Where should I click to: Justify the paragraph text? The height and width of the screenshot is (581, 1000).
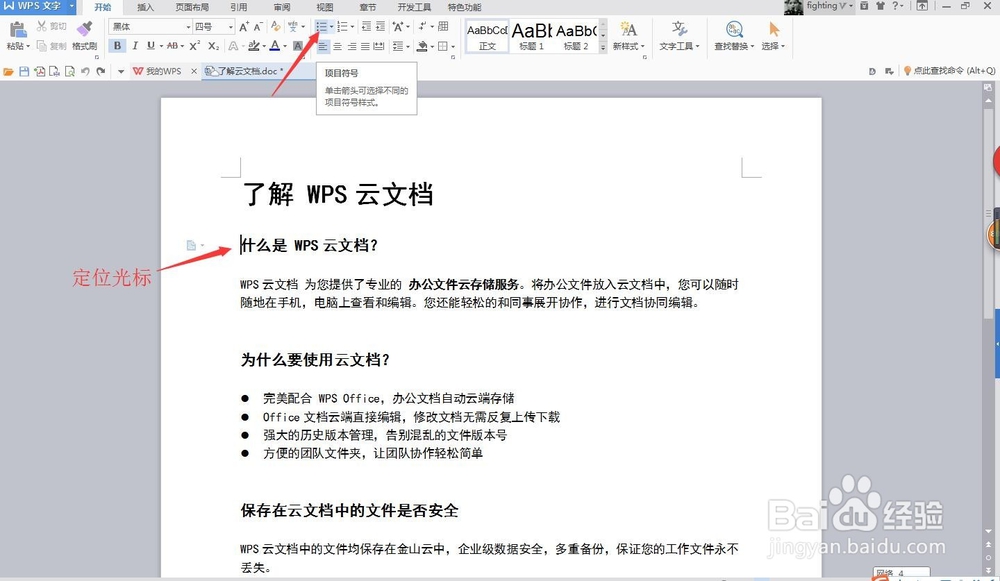pyautogui.click(x=365, y=46)
